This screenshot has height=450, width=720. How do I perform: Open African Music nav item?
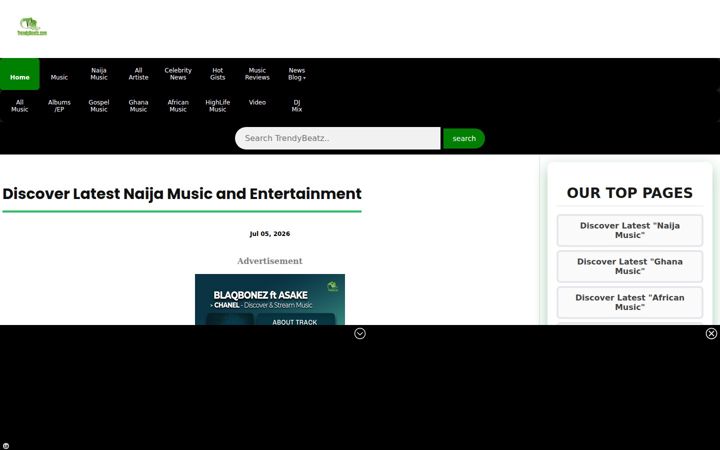pos(178,106)
